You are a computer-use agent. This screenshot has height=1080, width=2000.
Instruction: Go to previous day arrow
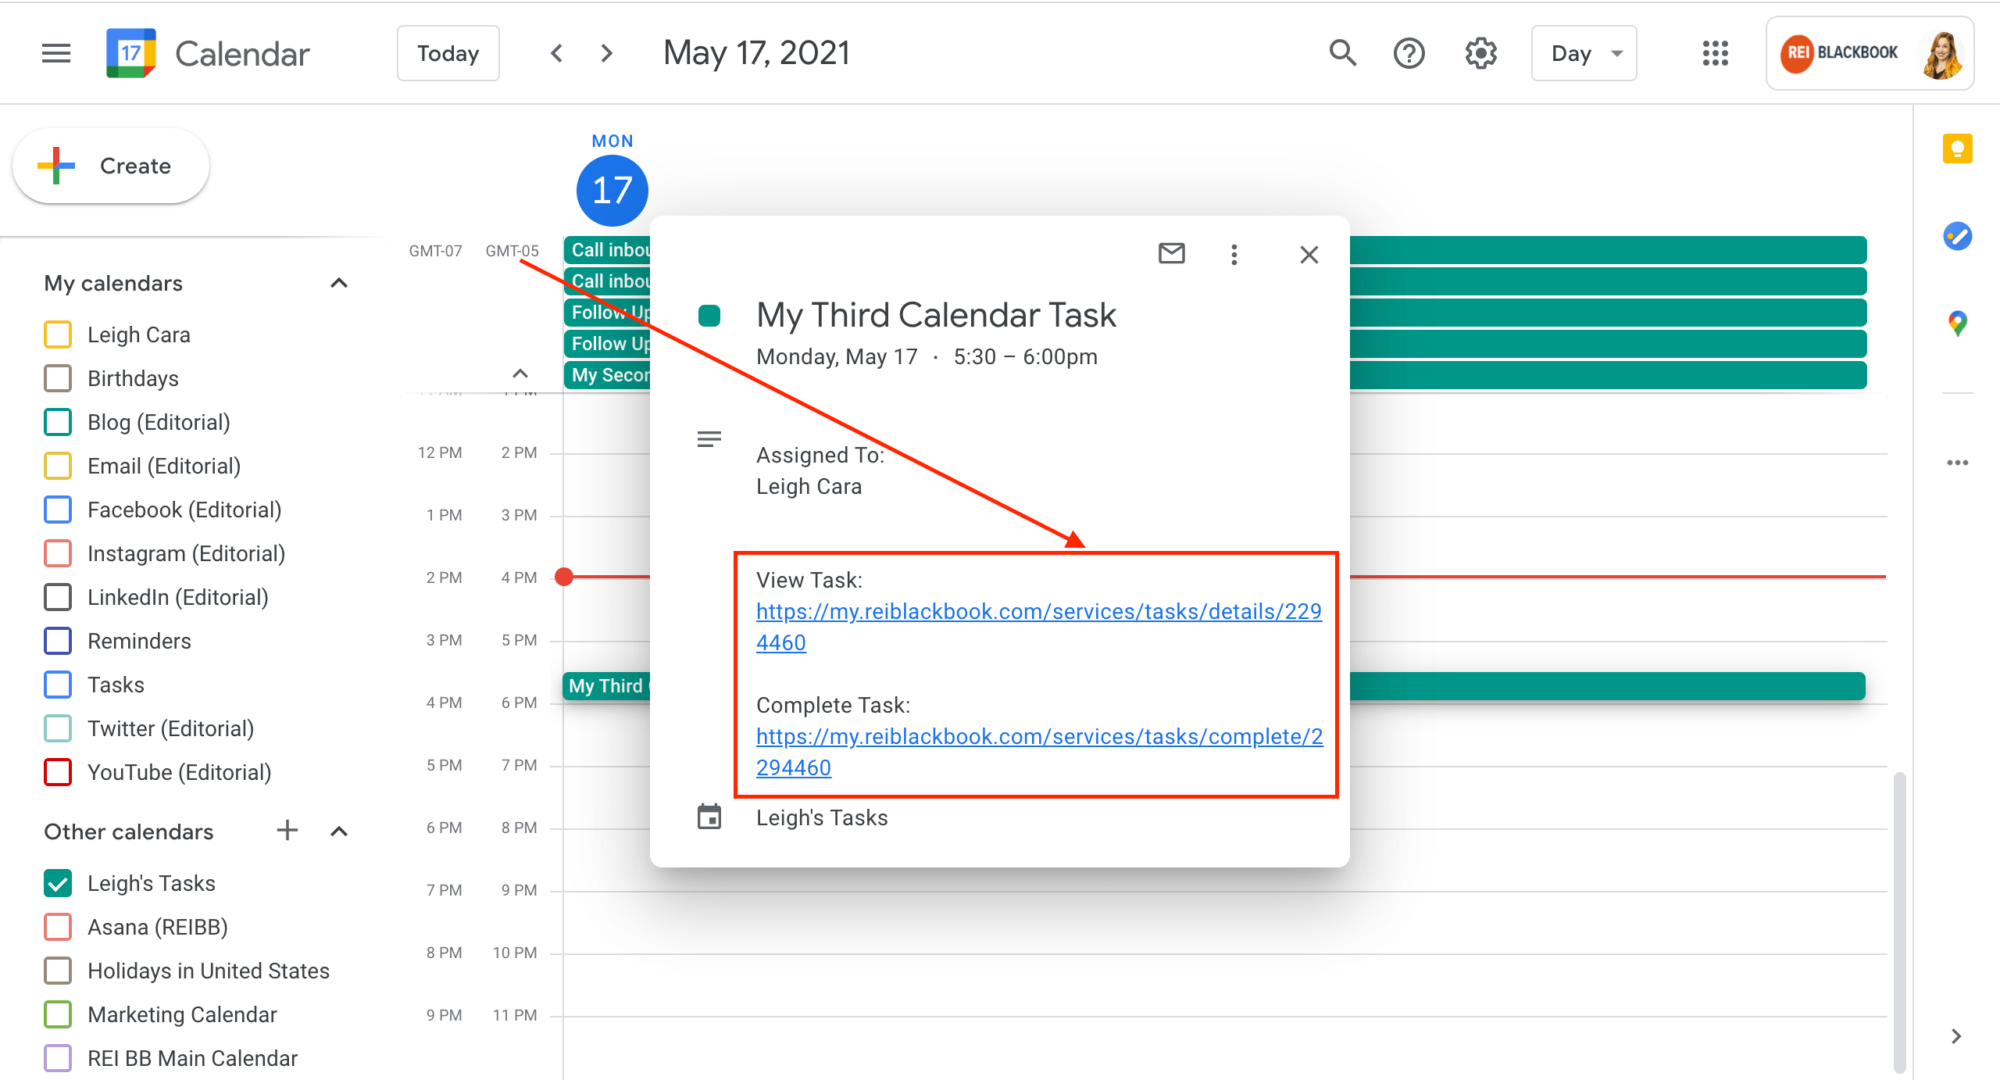point(557,53)
